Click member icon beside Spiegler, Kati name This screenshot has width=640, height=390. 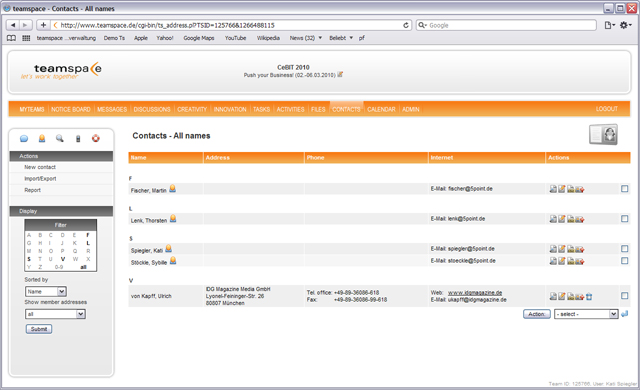point(169,248)
